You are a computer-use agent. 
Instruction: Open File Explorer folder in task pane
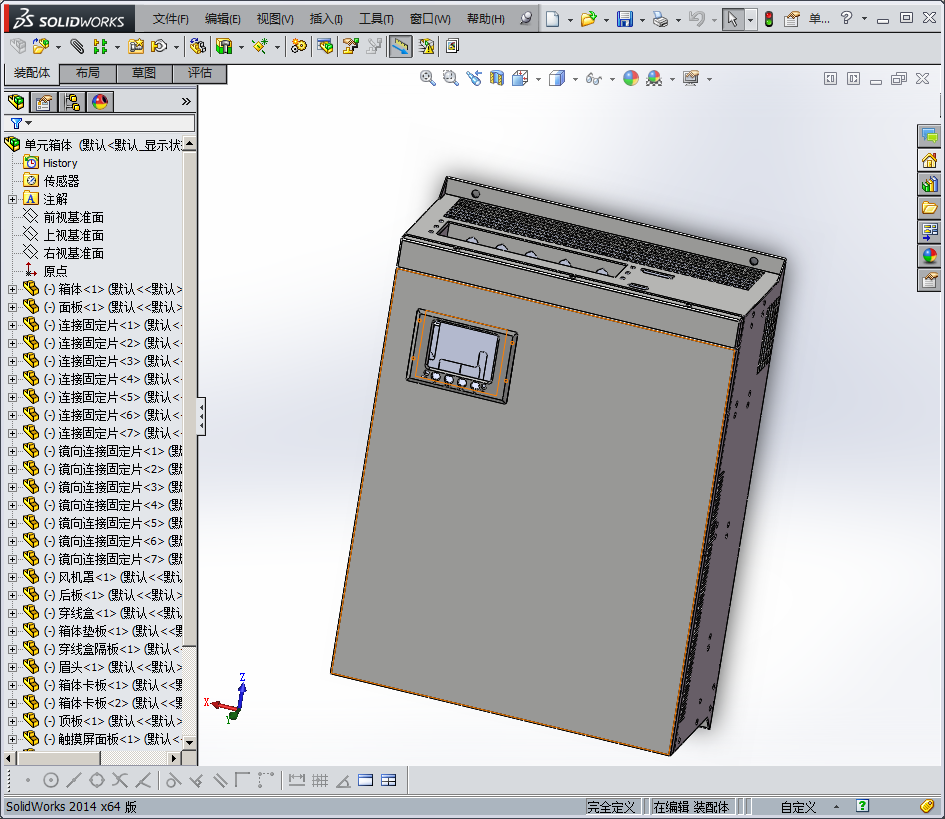pos(930,208)
